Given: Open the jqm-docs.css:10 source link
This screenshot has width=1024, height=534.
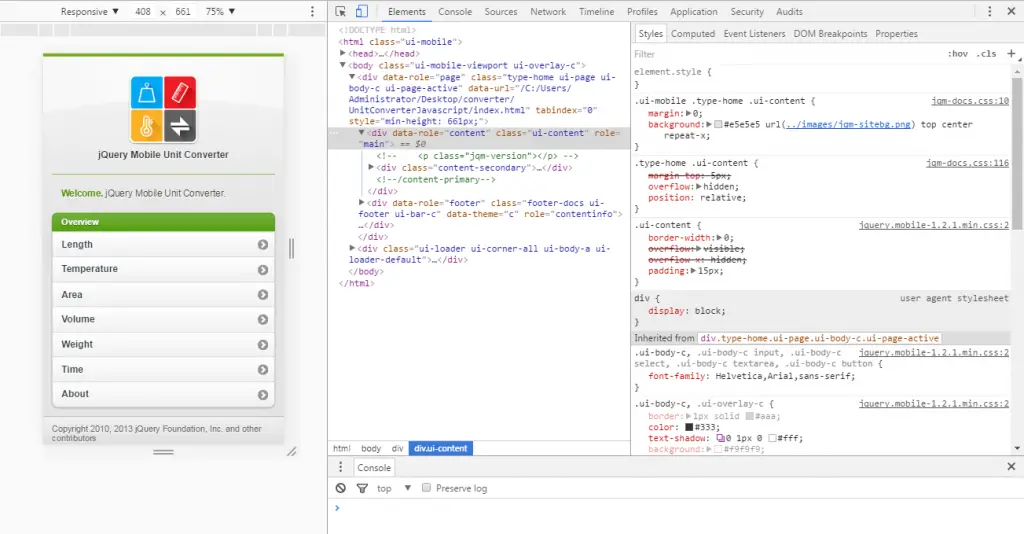Looking at the screenshot, I should tap(969, 101).
